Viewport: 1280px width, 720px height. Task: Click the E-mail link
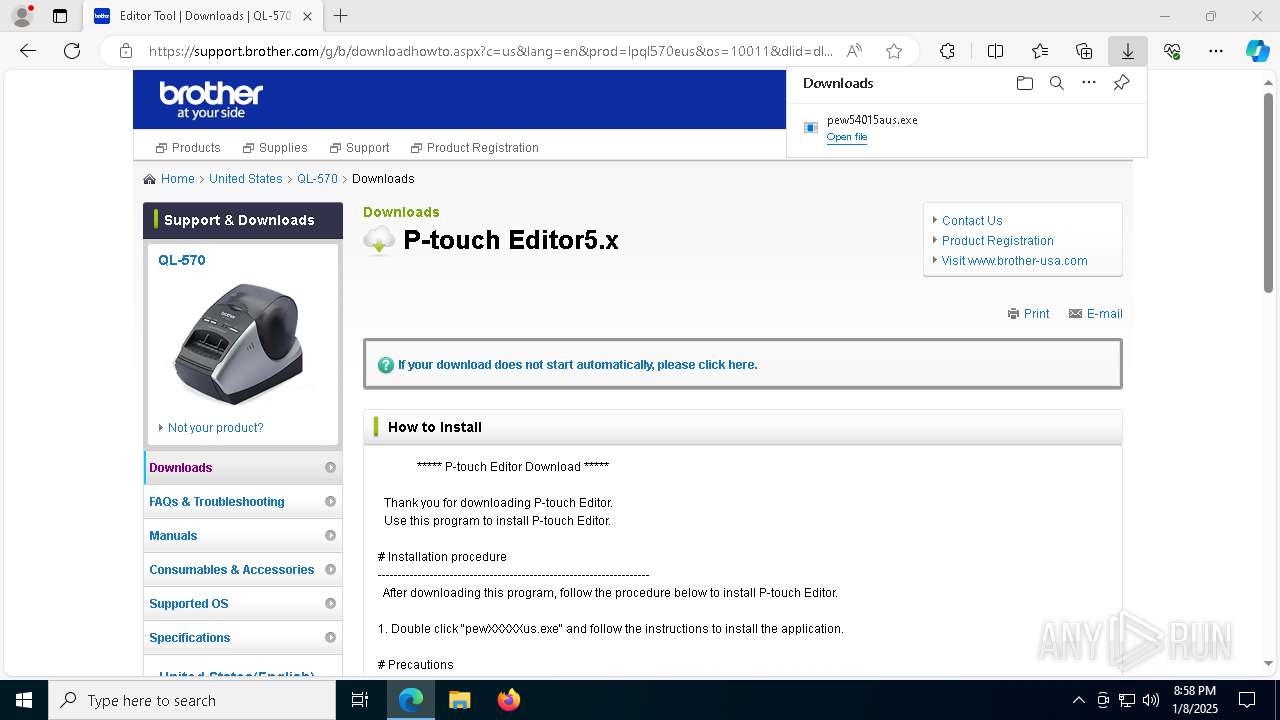1096,314
